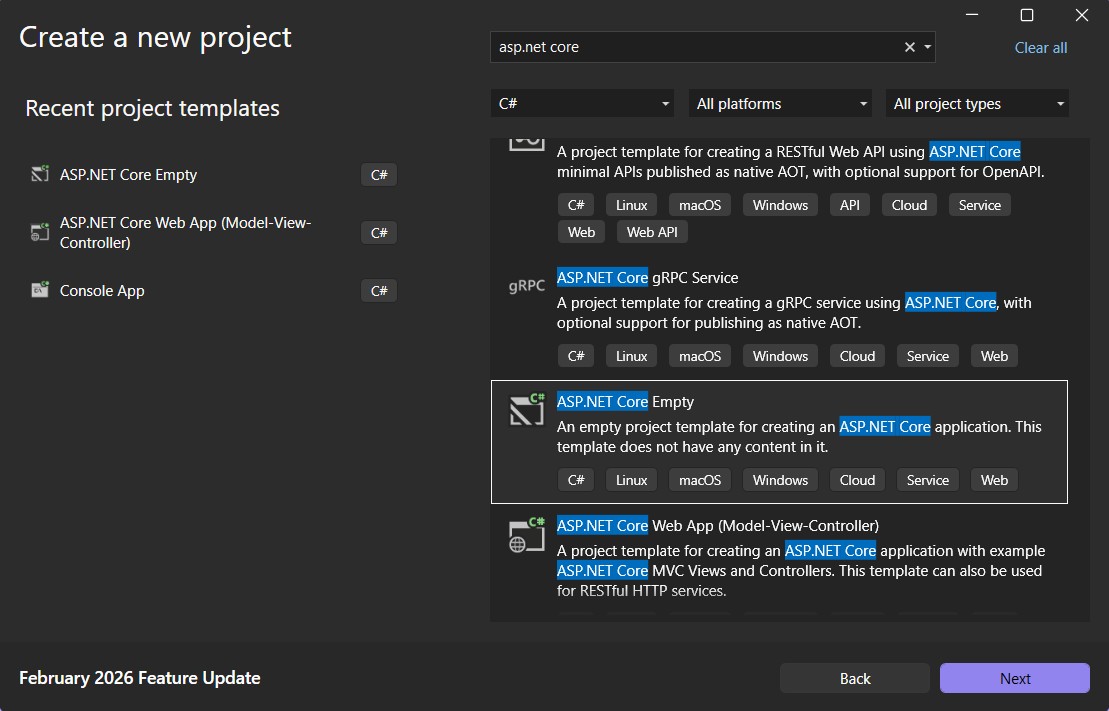The image size is (1109, 711).
Task: Click the ASP.NET Core Empty icon in recent templates
Action: pyautogui.click(x=40, y=174)
